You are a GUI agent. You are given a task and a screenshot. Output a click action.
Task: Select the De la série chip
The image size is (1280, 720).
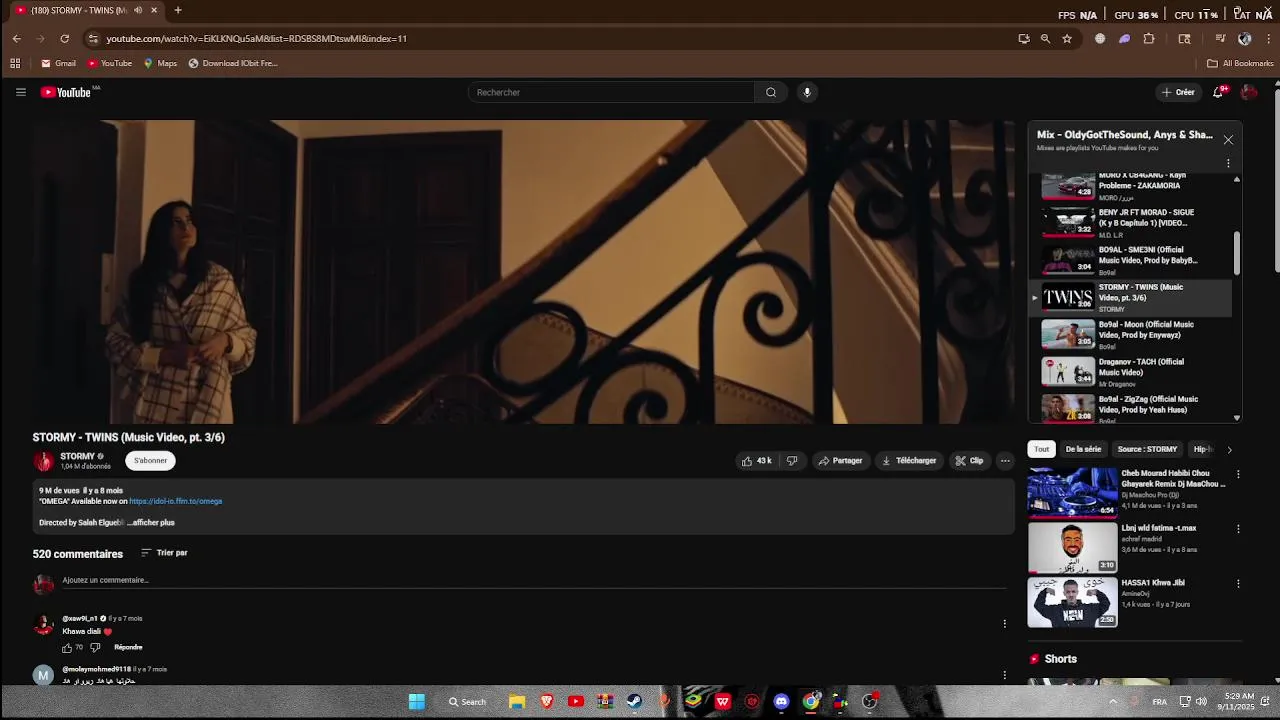[x=1083, y=450]
